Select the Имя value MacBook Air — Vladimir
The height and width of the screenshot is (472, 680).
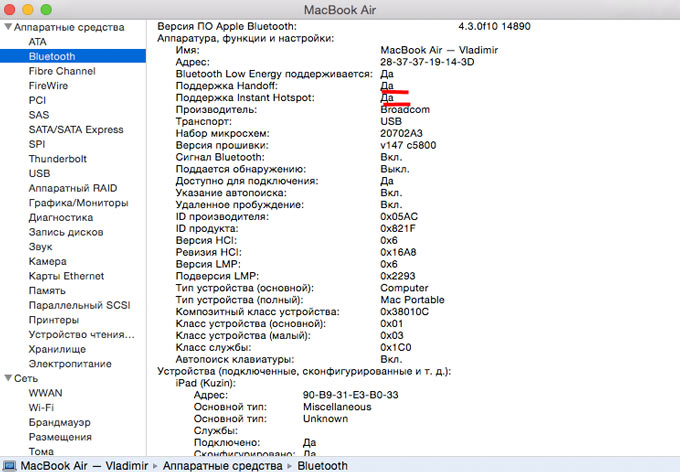[439, 50]
